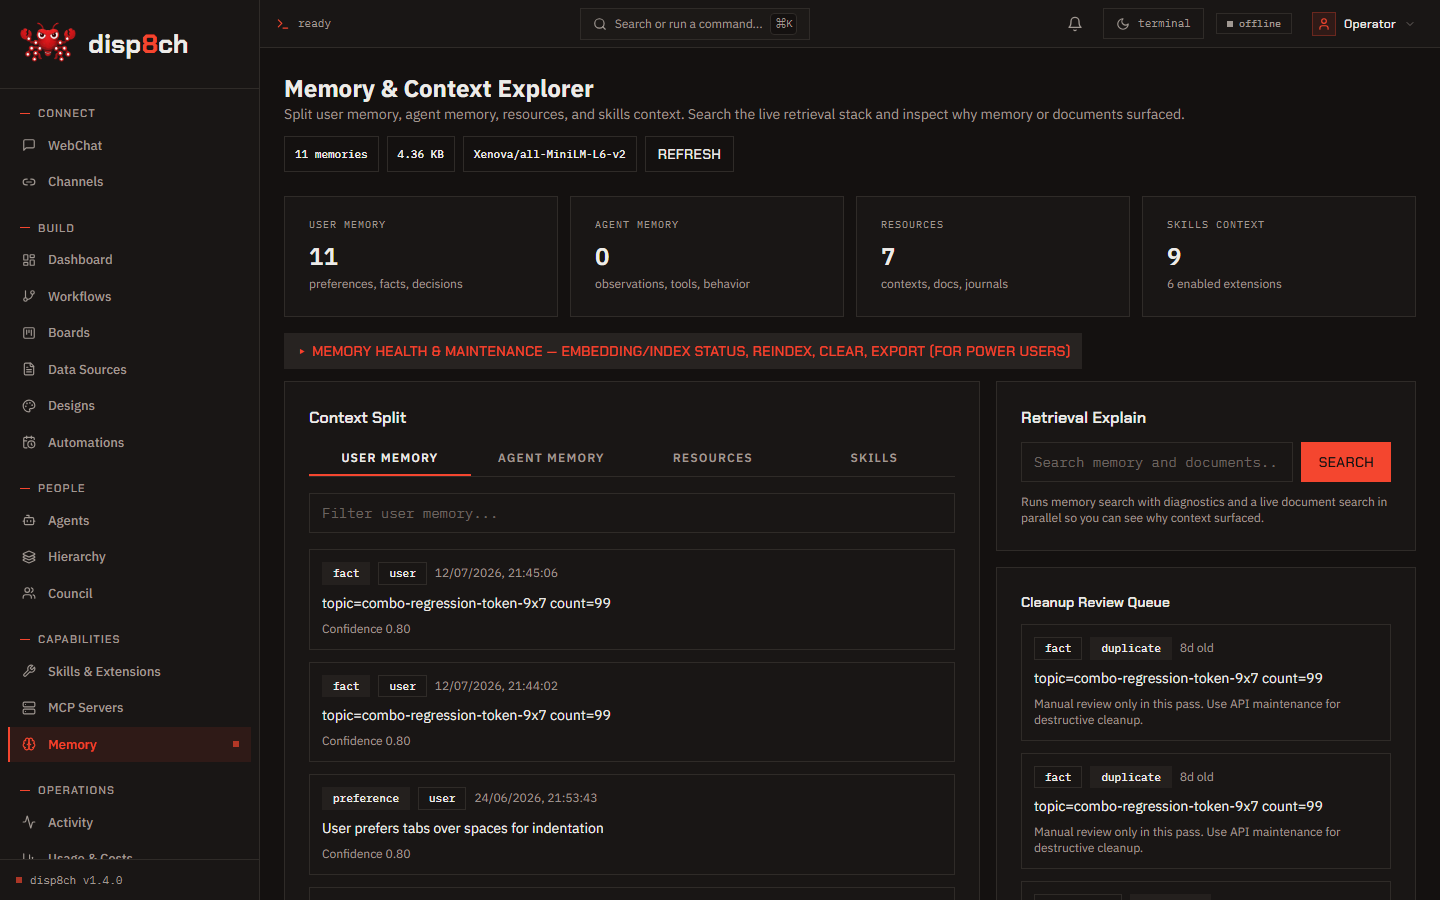The height and width of the screenshot is (900, 1440).
Task: Select 'User prefers tabs over spaces' memory
Action: [632, 825]
